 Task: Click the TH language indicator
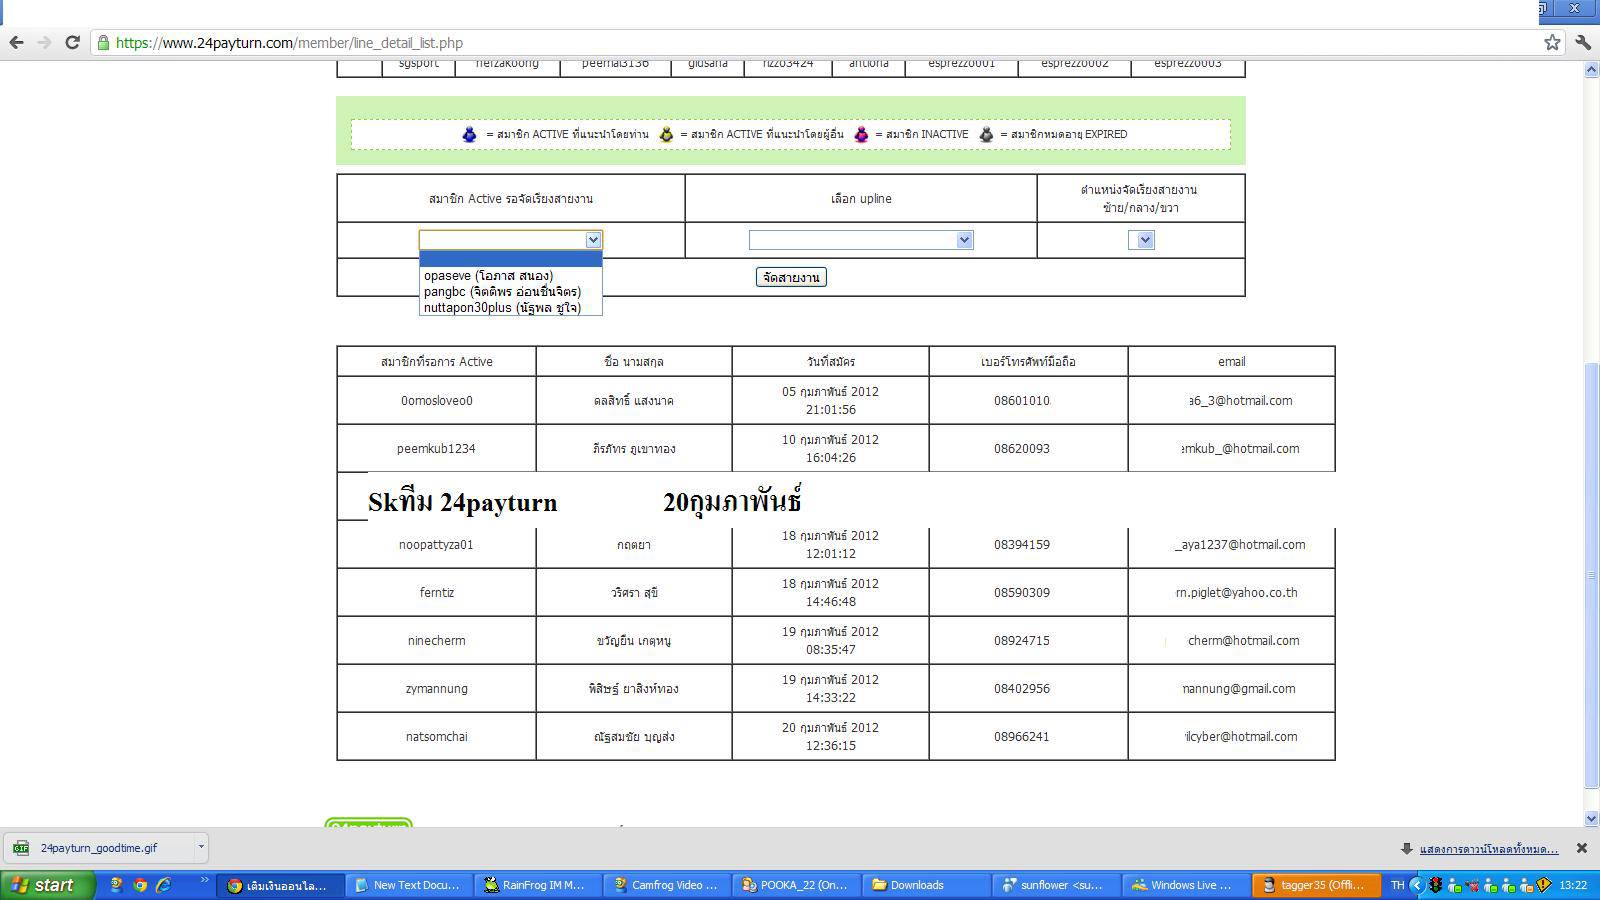tap(1397, 885)
